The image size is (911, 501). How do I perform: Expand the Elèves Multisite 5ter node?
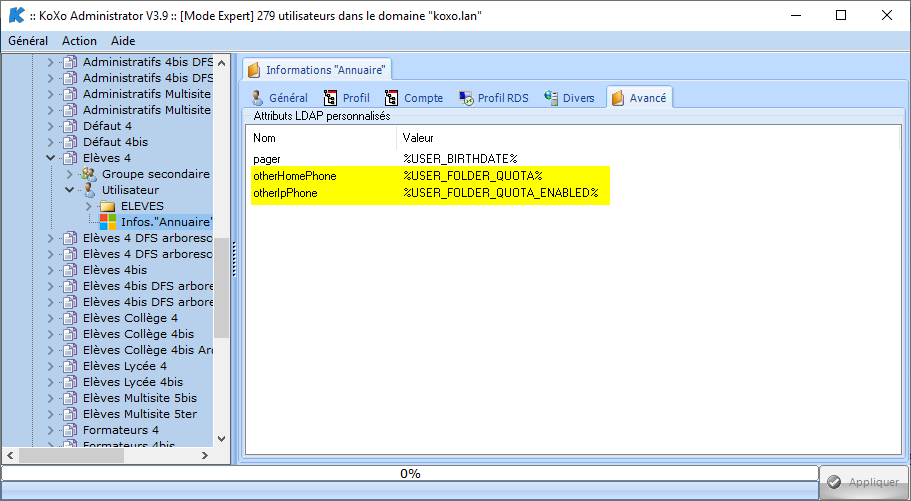51,414
